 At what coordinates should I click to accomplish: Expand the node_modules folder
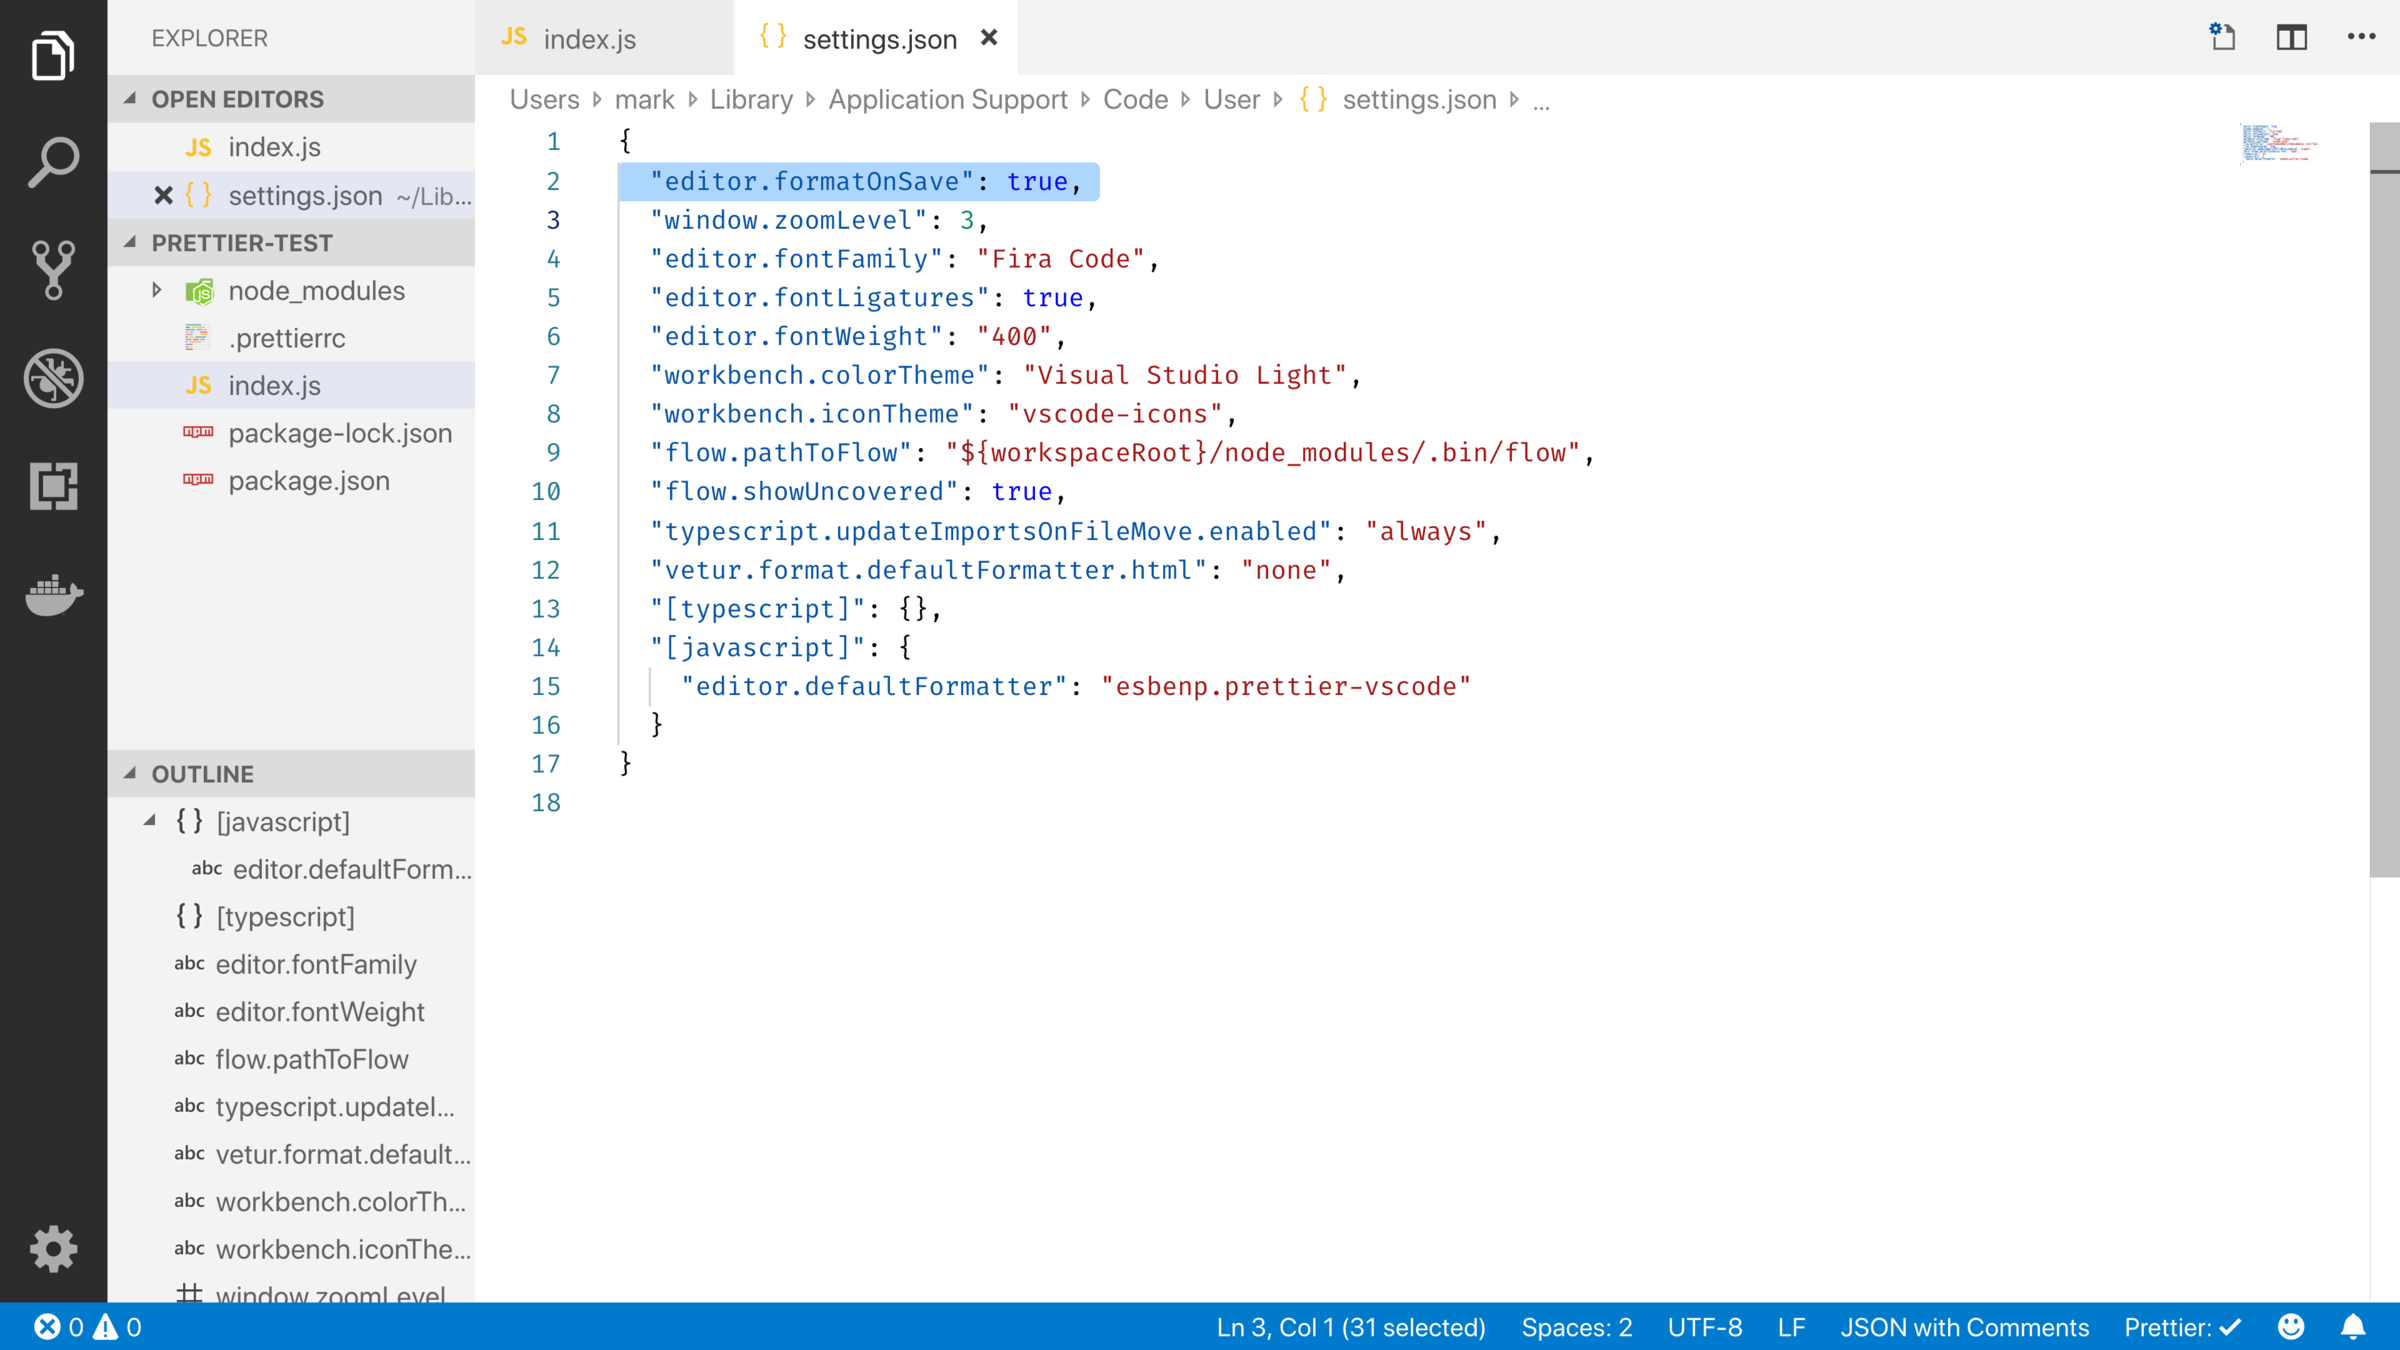[157, 291]
